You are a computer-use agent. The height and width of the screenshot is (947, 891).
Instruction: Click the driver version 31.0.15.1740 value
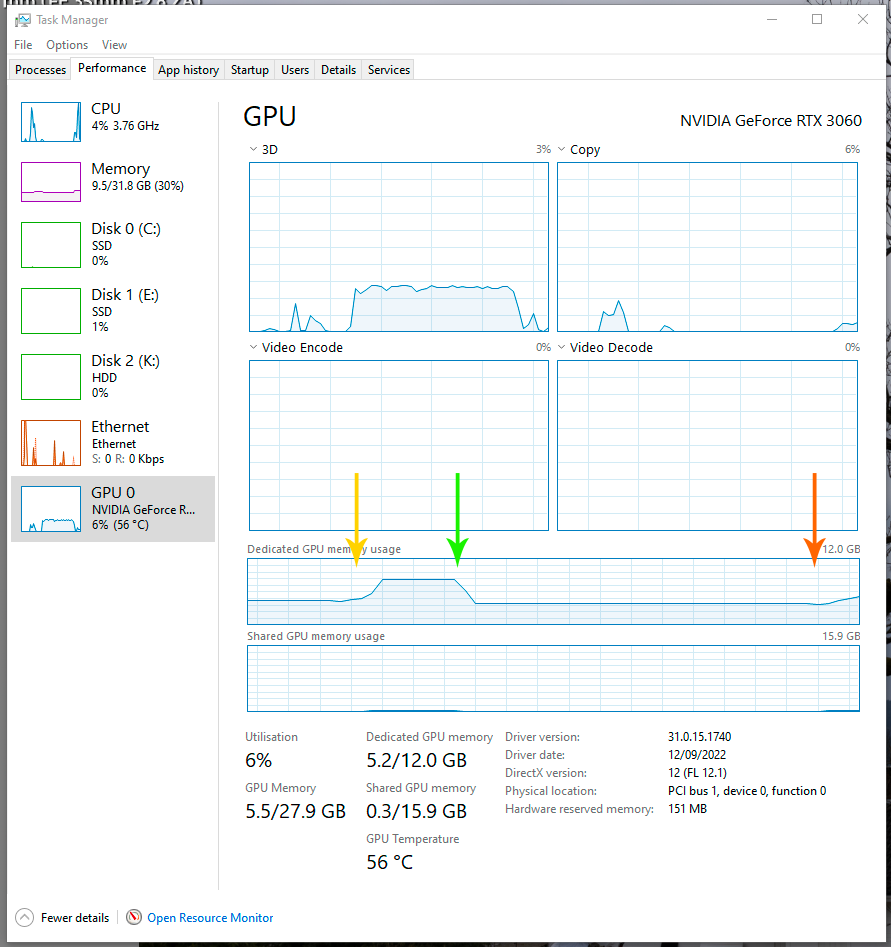click(700, 737)
